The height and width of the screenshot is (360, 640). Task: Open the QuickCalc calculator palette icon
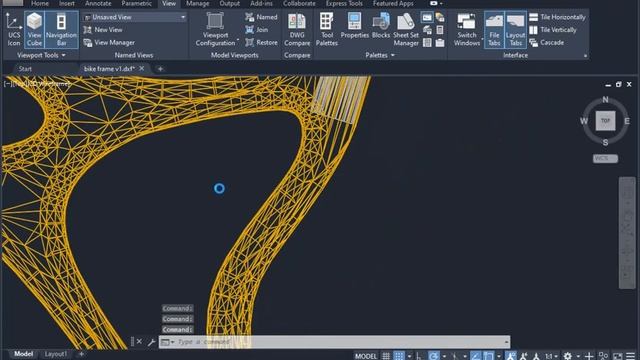pyautogui.click(x=440, y=30)
